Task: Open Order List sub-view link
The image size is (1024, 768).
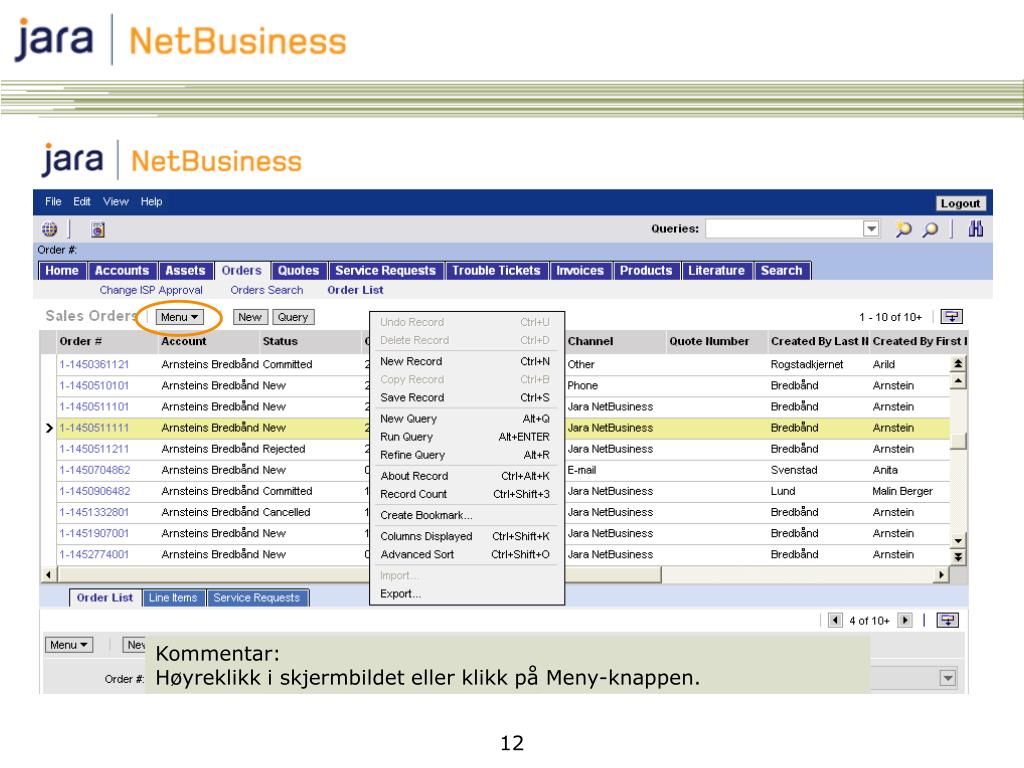Action: click(355, 290)
